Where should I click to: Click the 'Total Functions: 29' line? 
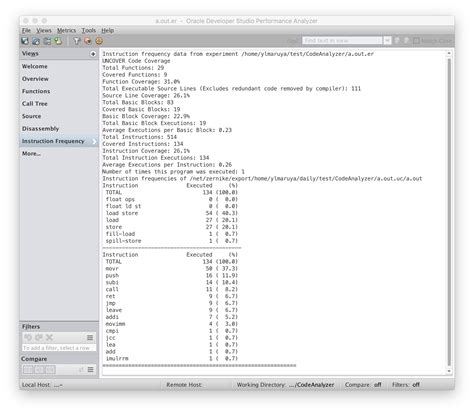coord(133,68)
